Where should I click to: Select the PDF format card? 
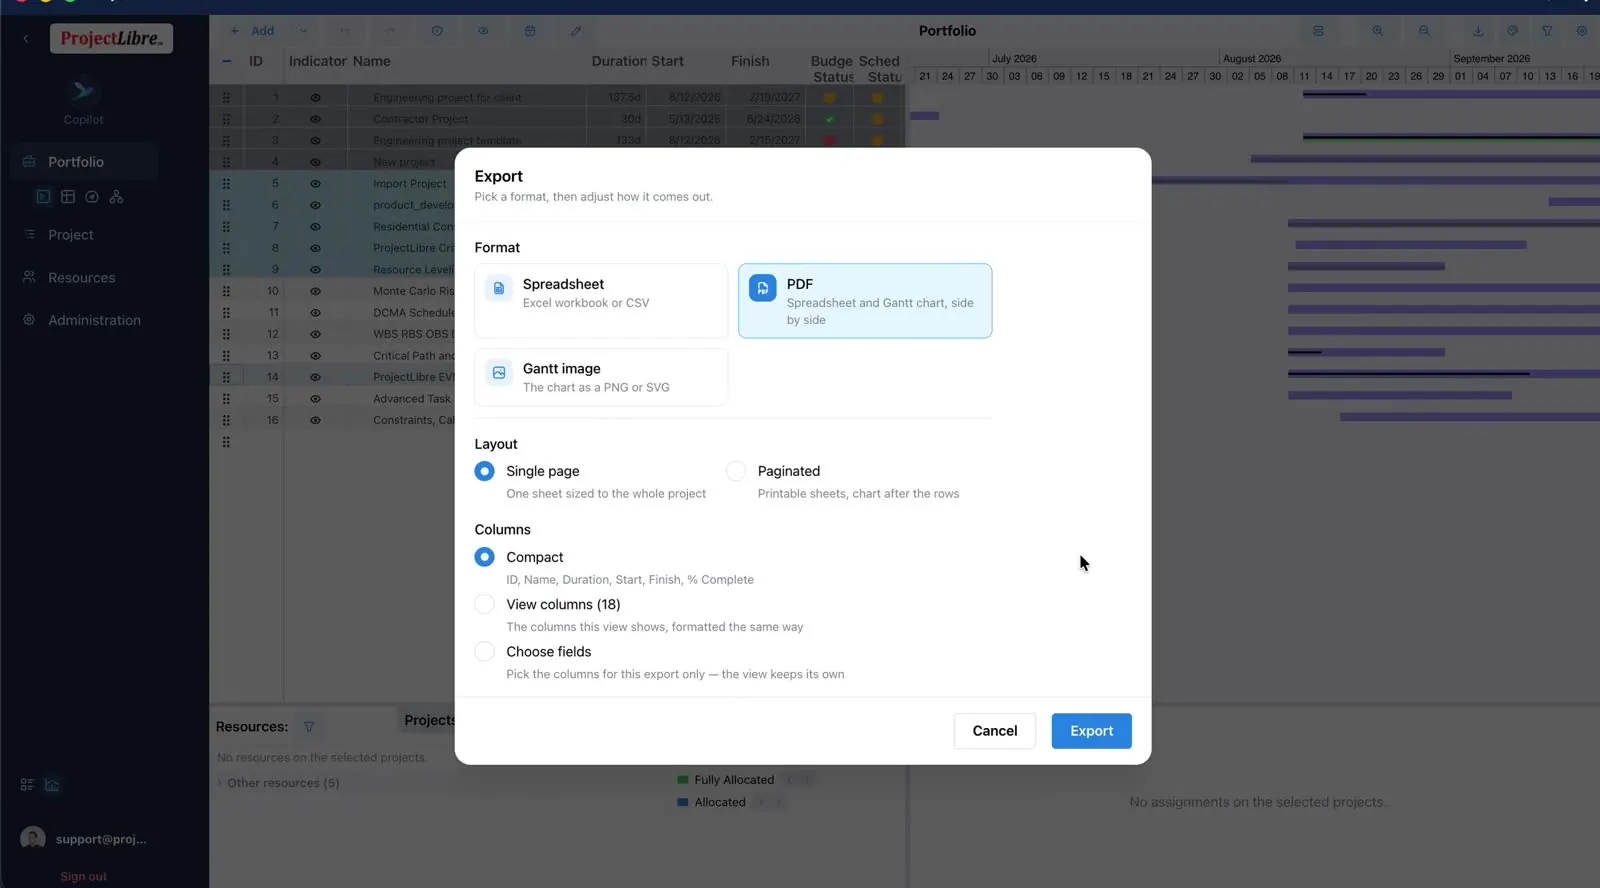coord(865,301)
